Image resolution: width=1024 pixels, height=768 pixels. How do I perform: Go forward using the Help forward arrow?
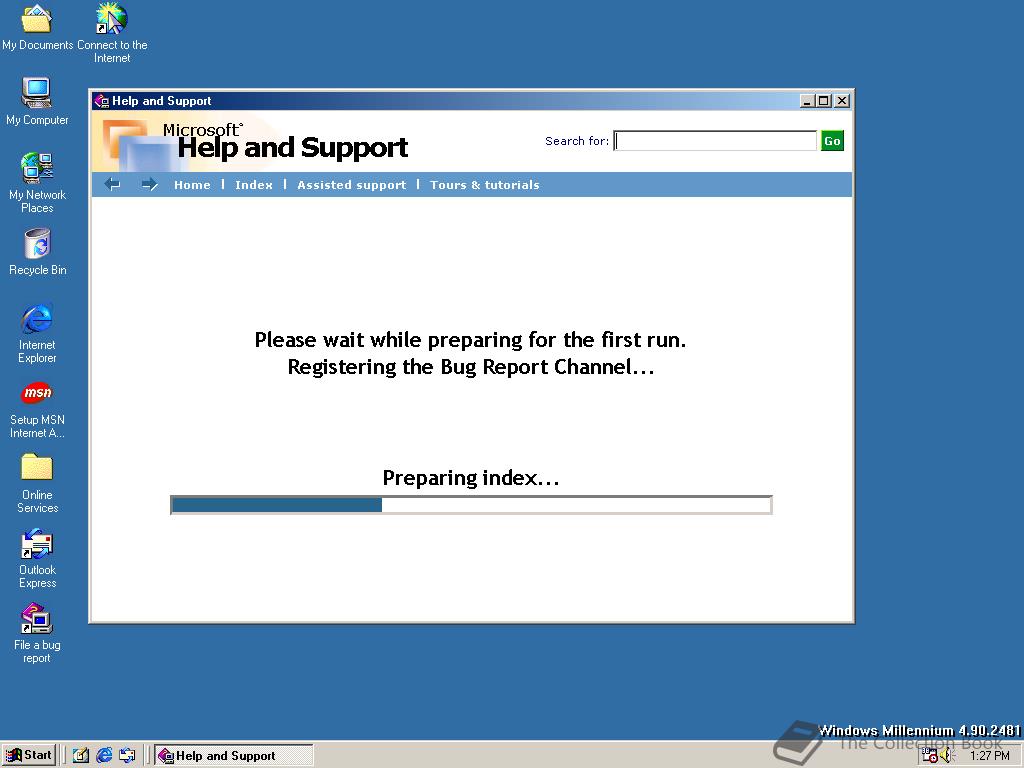[150, 185]
